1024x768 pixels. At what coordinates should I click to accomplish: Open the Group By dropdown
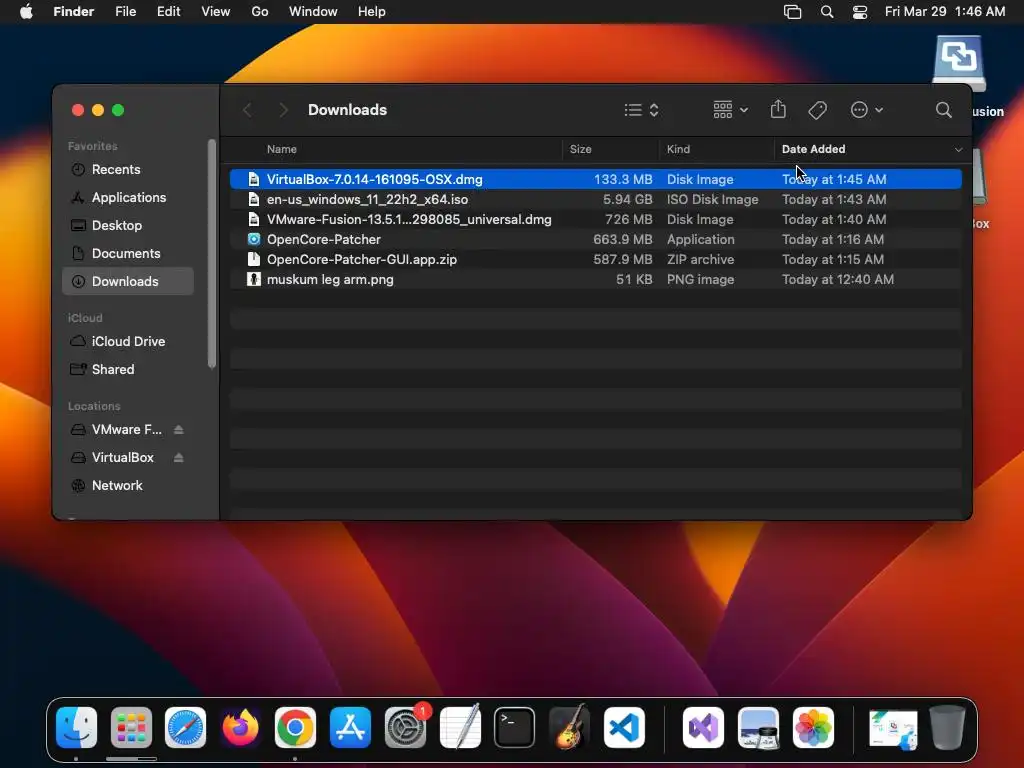pos(730,110)
